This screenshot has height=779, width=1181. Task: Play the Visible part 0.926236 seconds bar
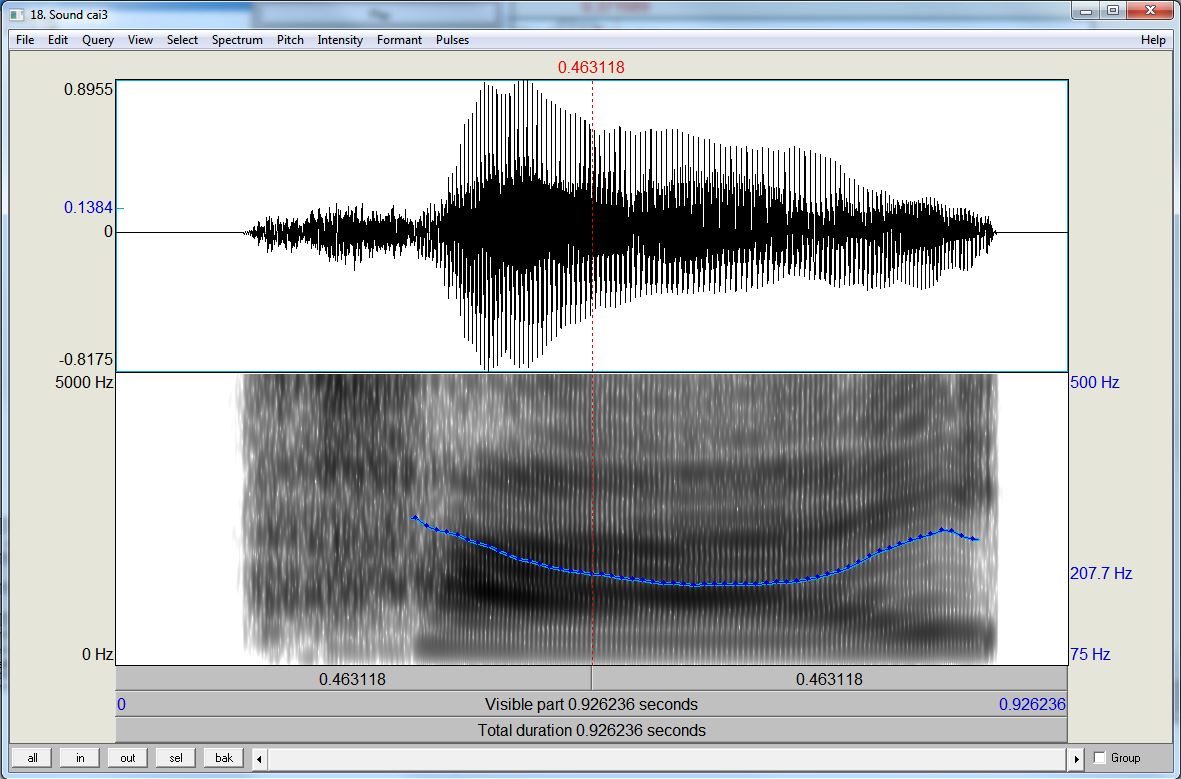[x=591, y=704]
